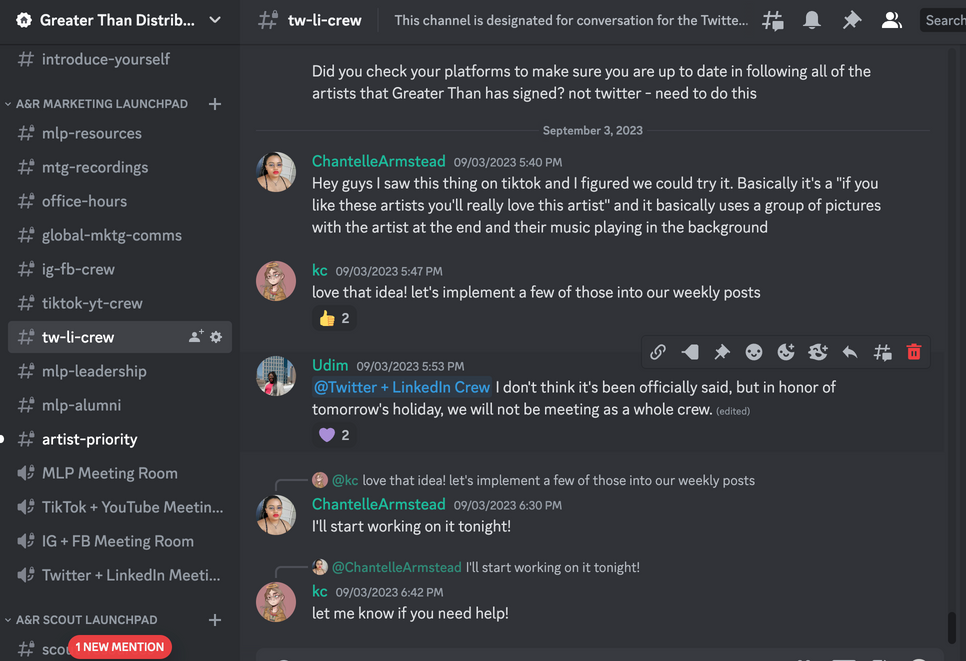
Task: Switch to the mlp-leadership channel
Action: click(94, 371)
